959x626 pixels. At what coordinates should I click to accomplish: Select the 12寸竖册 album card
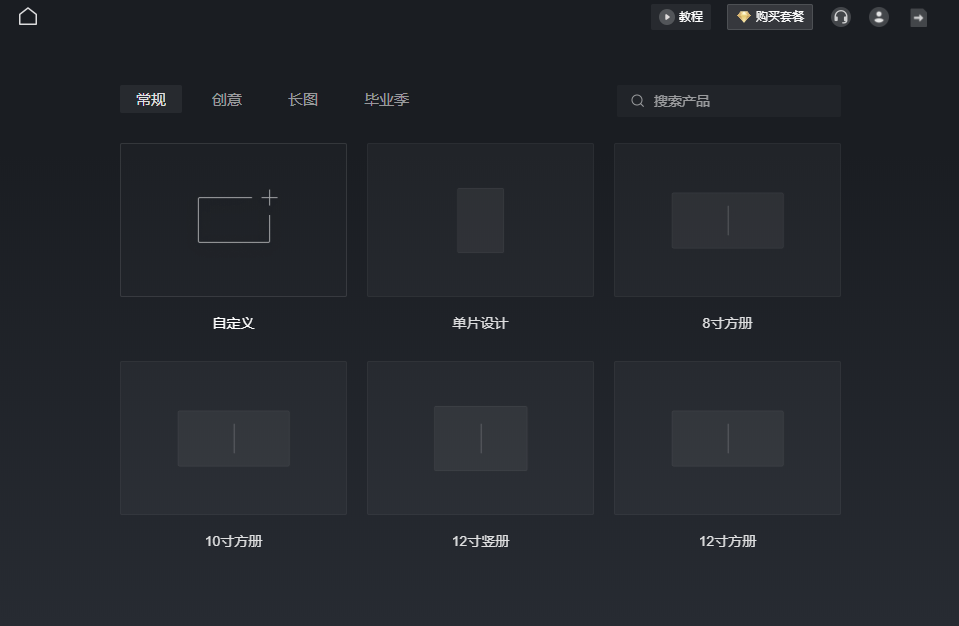[x=480, y=438]
